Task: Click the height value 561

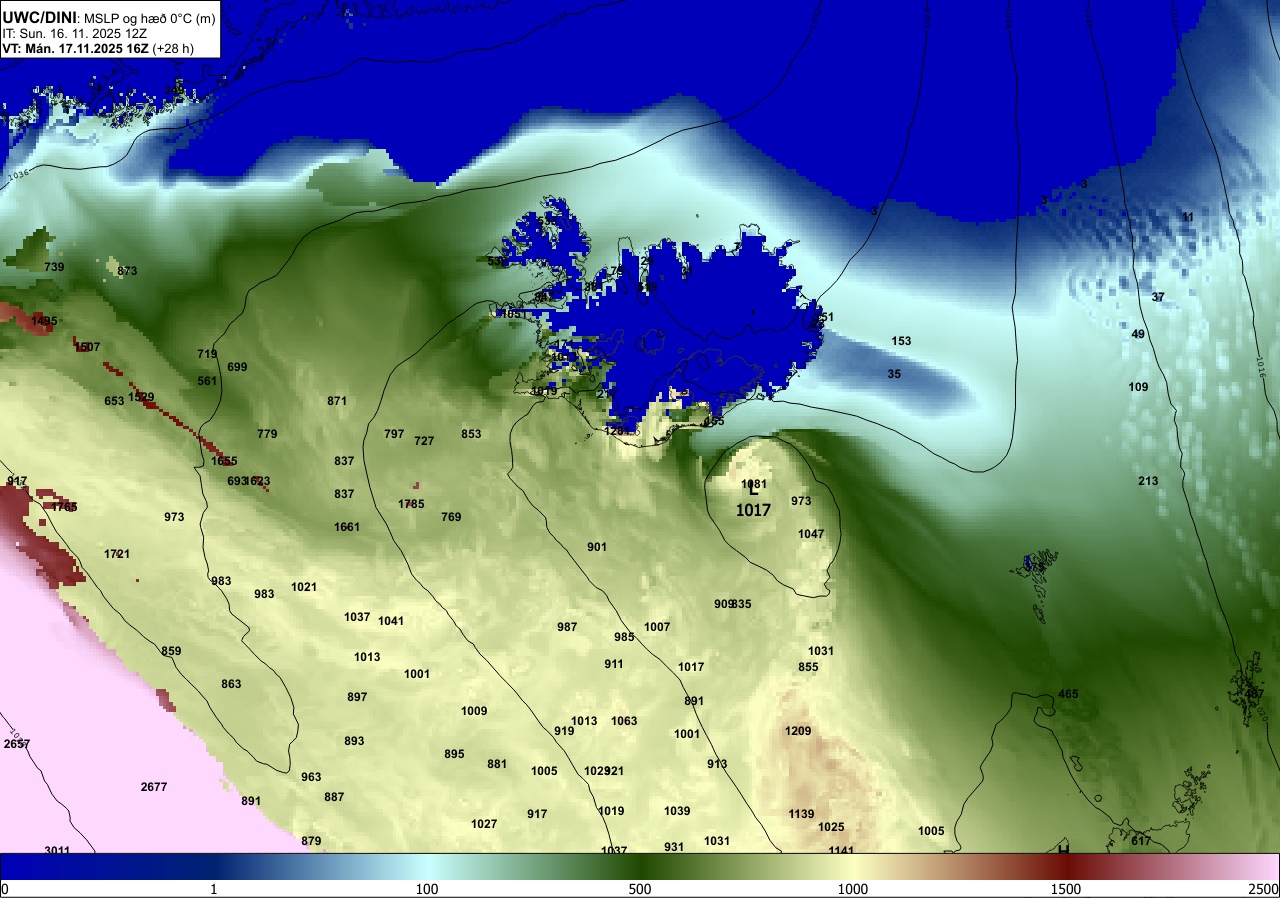Action: [207, 381]
